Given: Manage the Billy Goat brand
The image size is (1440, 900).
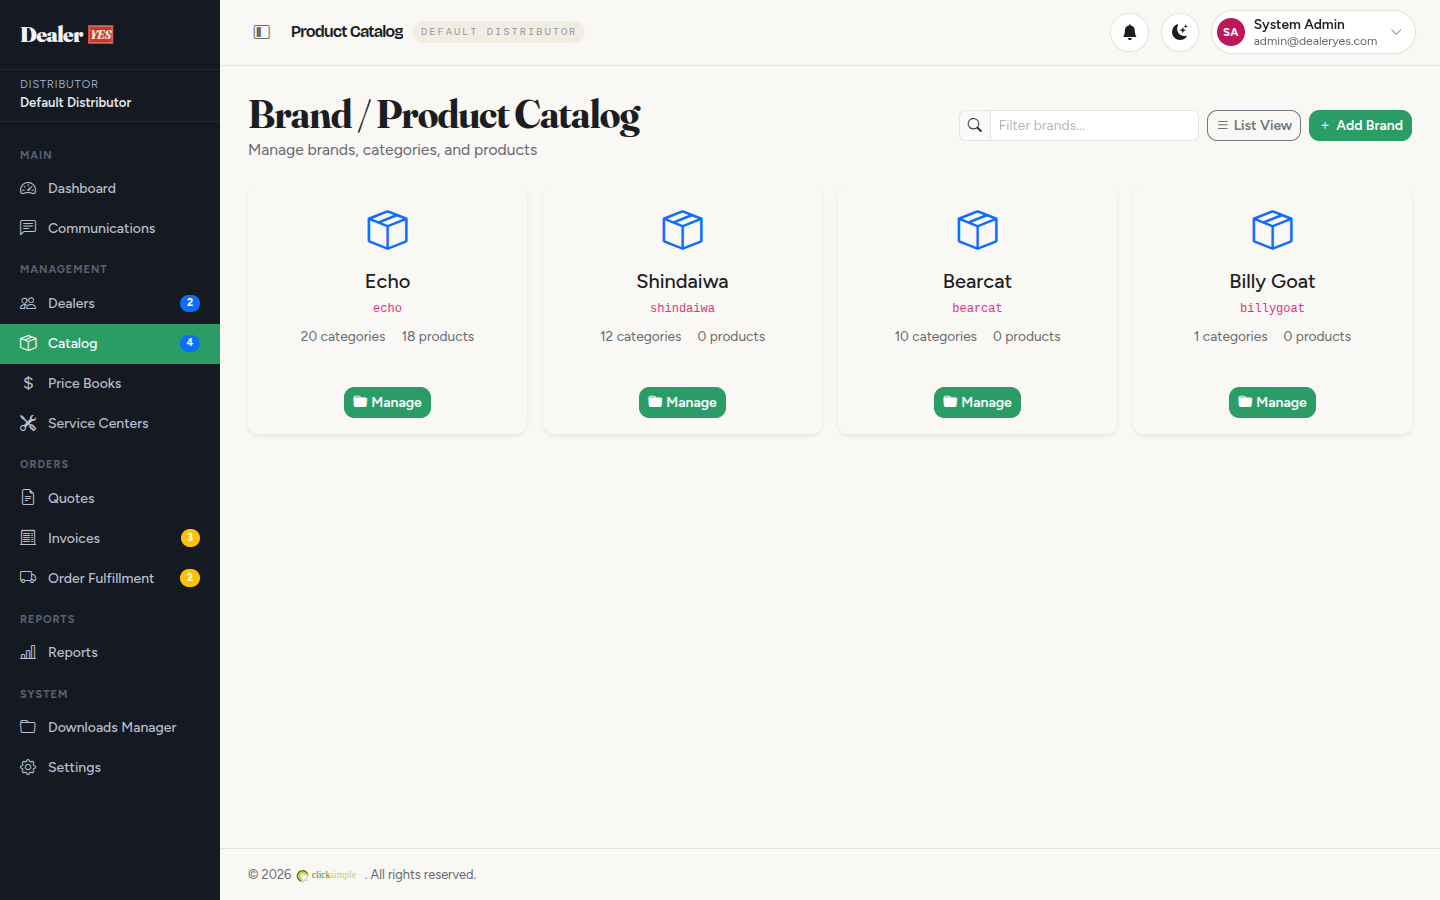Looking at the screenshot, I should pos(1273,402).
